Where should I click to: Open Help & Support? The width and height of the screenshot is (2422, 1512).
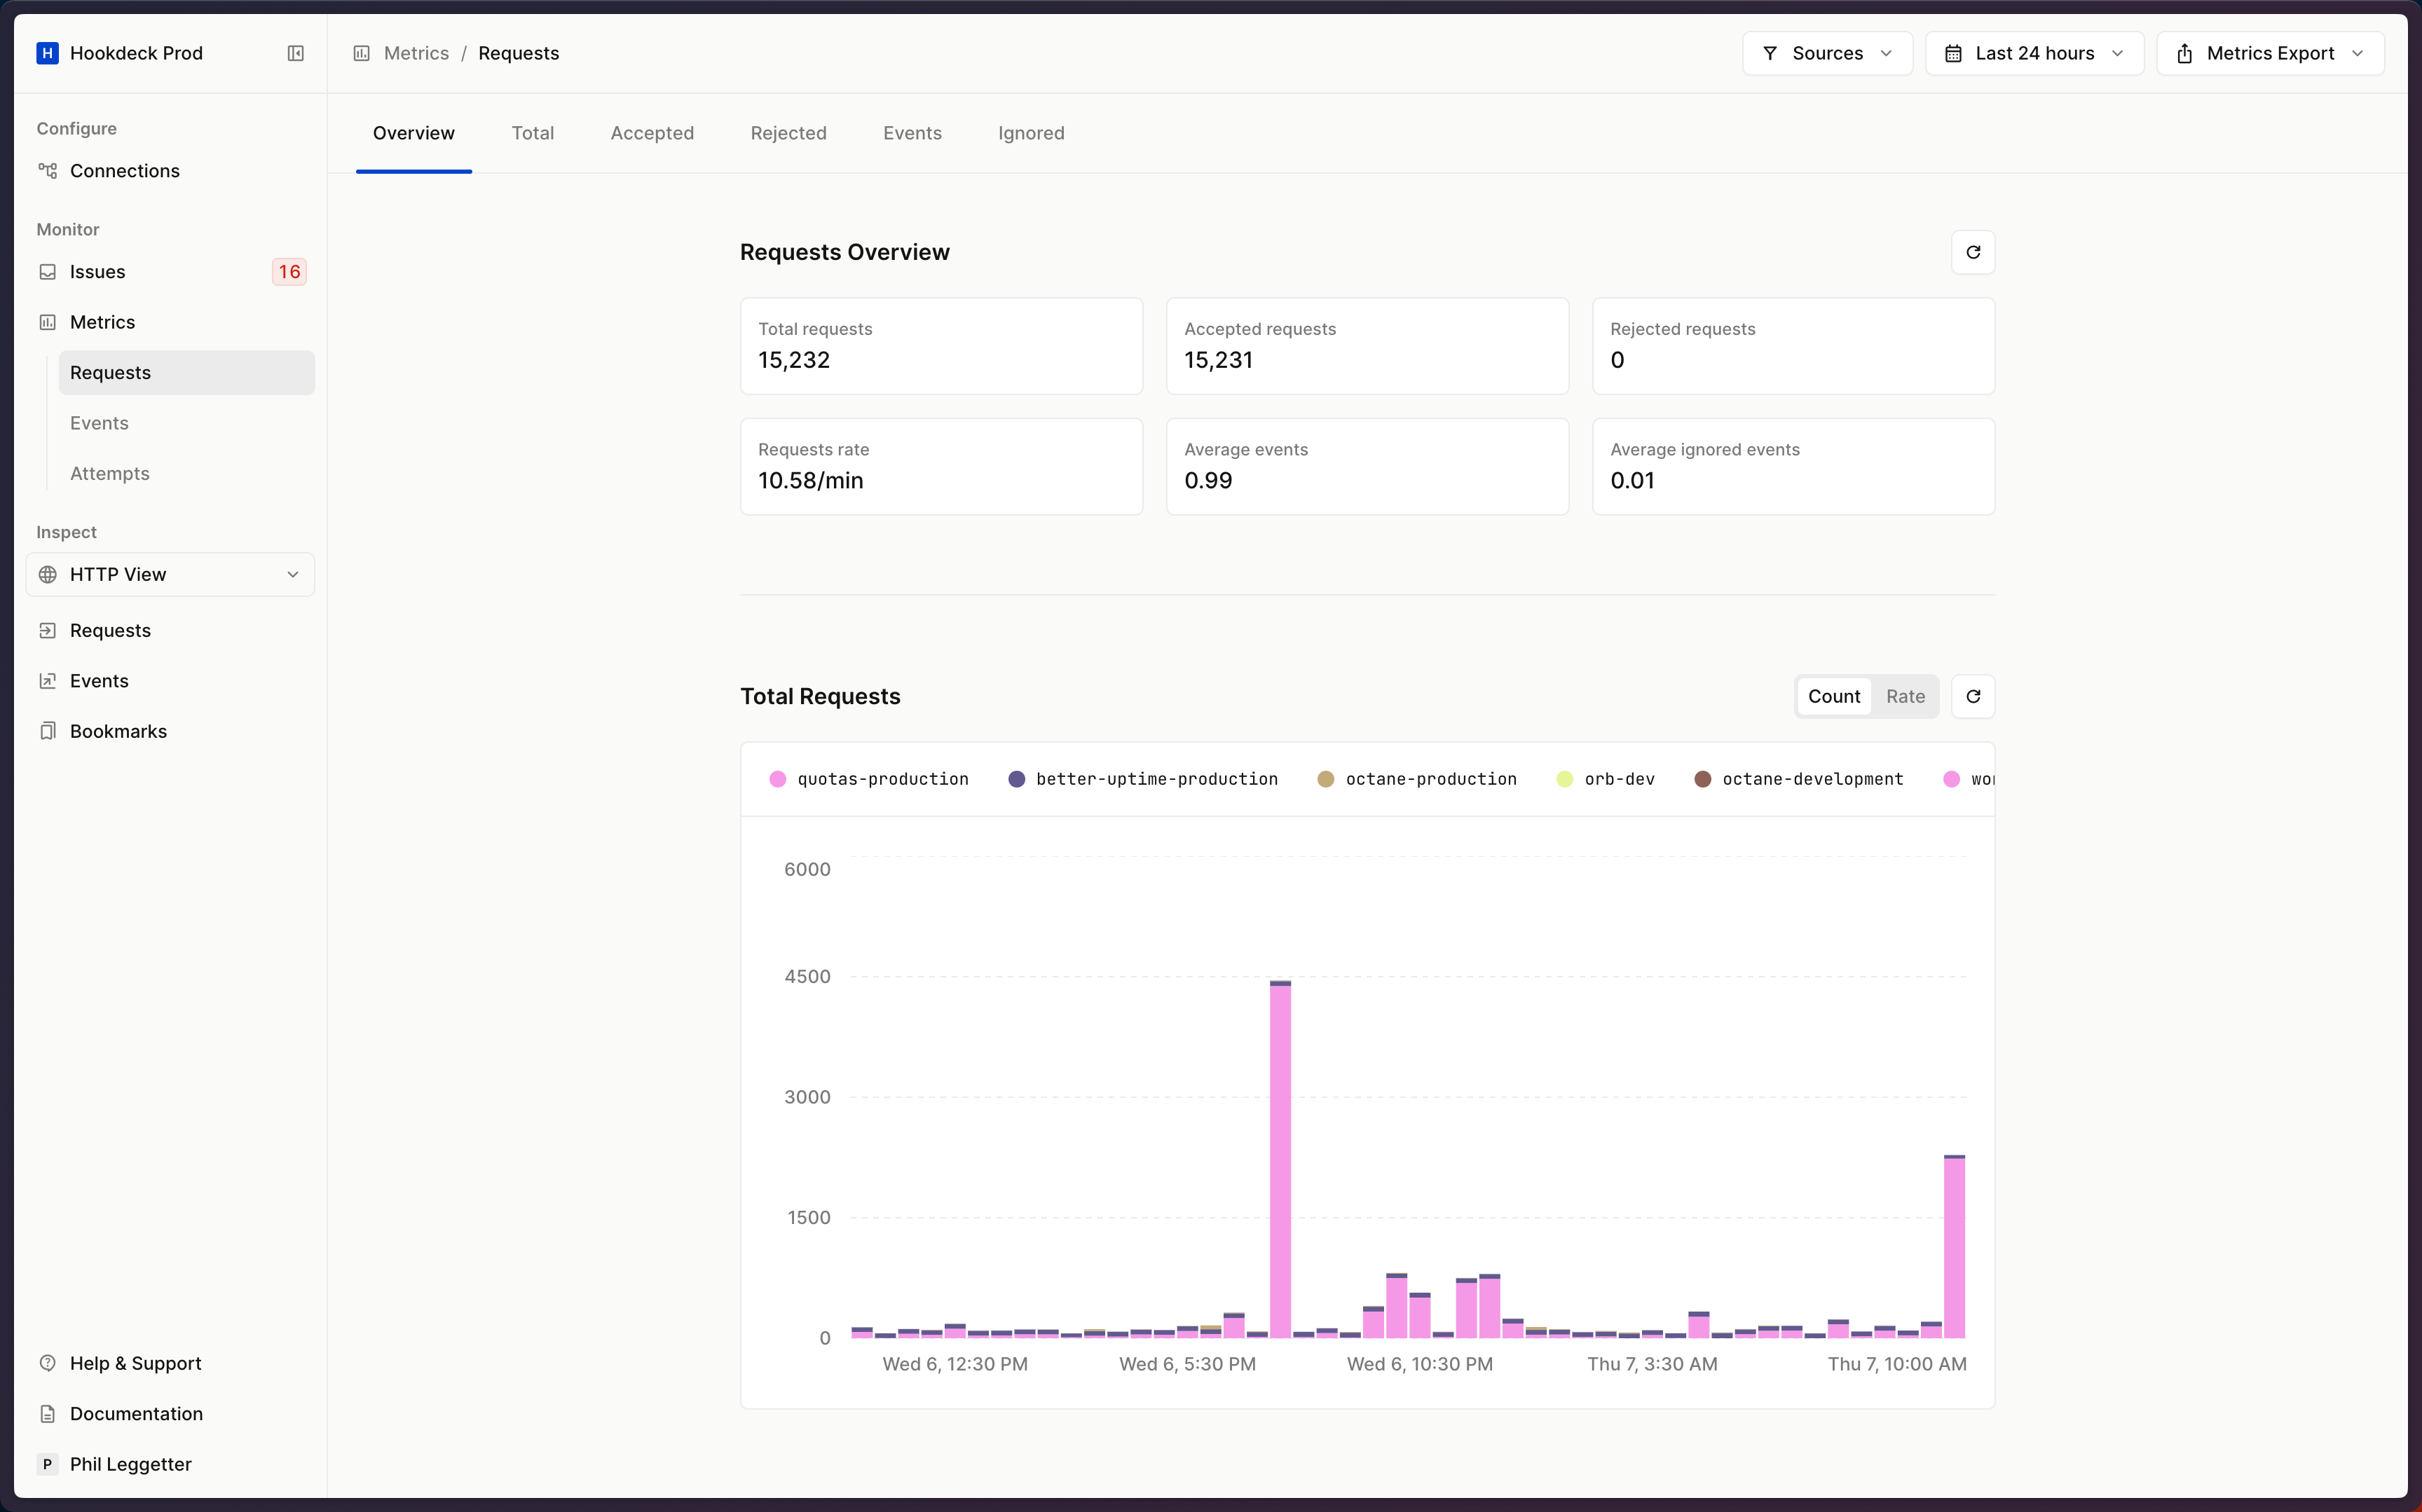135,1362
